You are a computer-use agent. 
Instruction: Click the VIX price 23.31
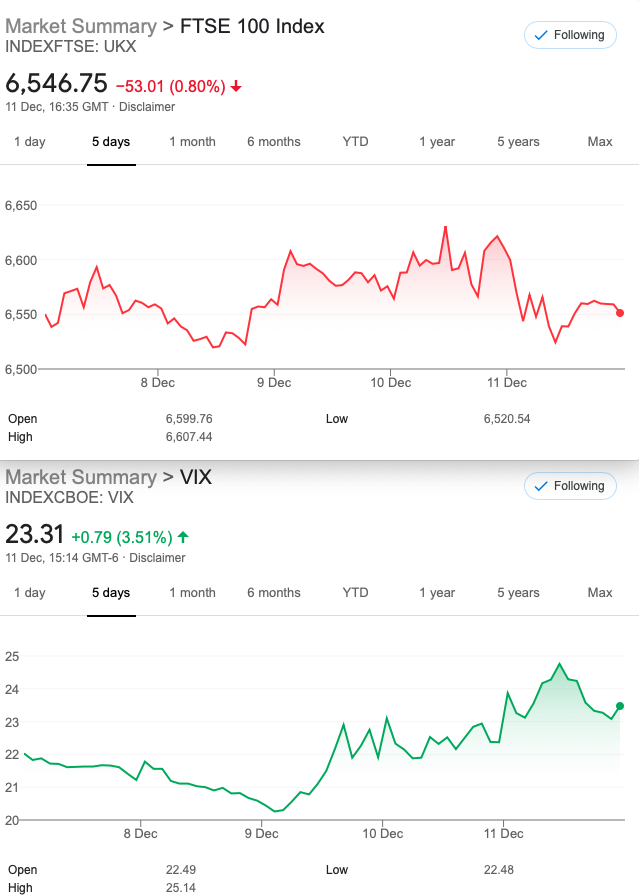(x=34, y=534)
